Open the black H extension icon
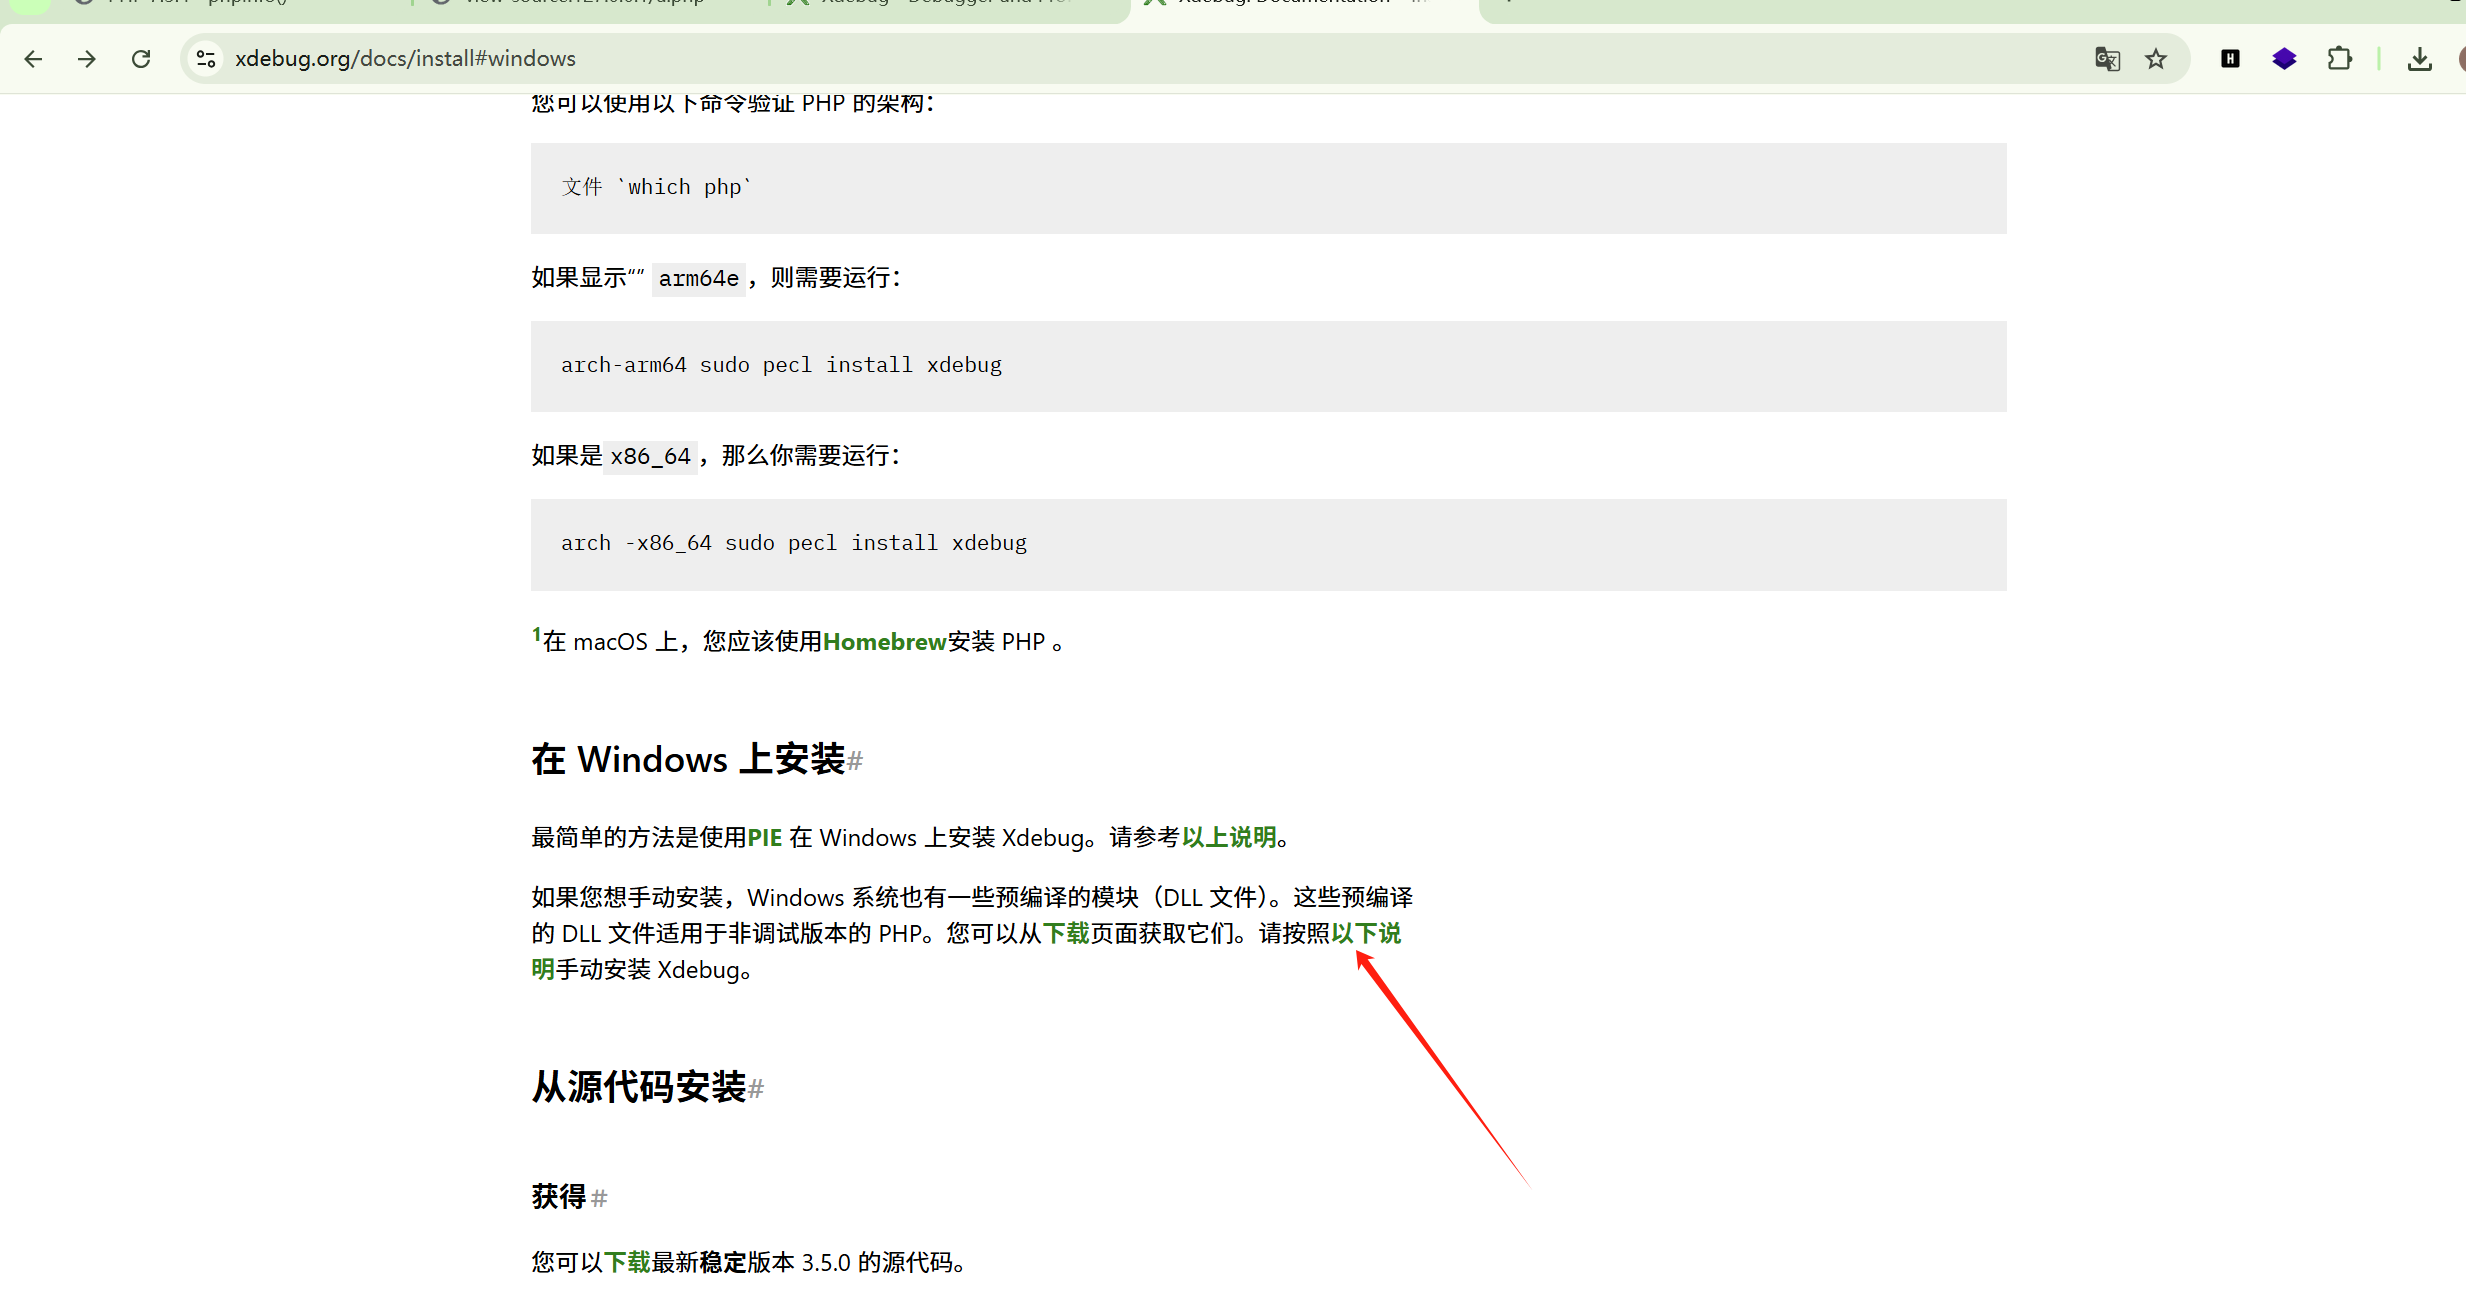This screenshot has height=1309, width=2466. pyautogui.click(x=2230, y=59)
